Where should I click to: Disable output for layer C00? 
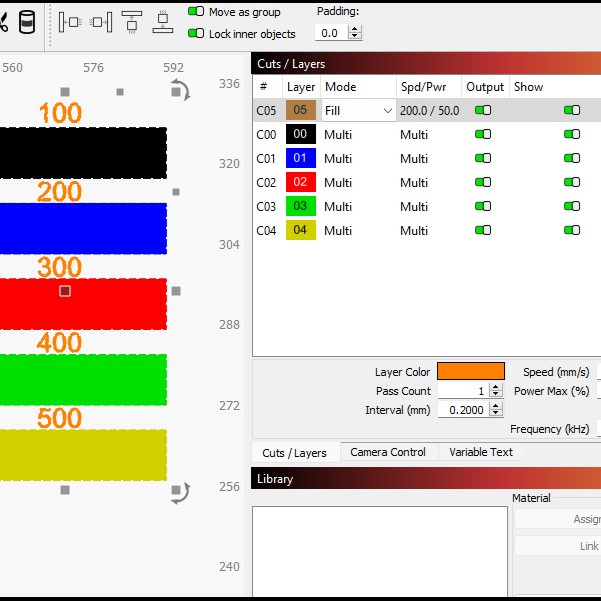[483, 134]
